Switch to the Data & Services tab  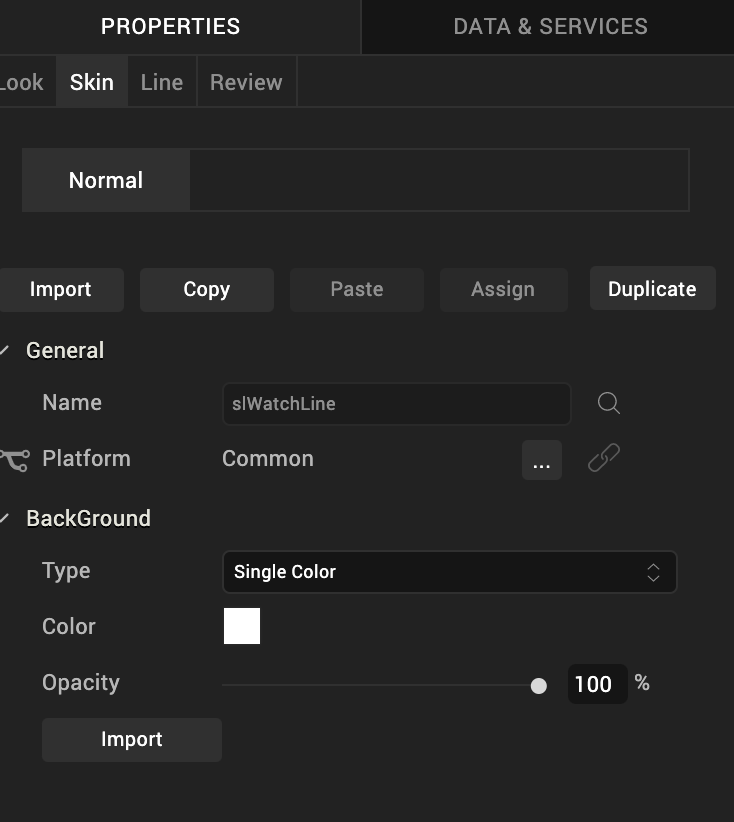tap(550, 27)
